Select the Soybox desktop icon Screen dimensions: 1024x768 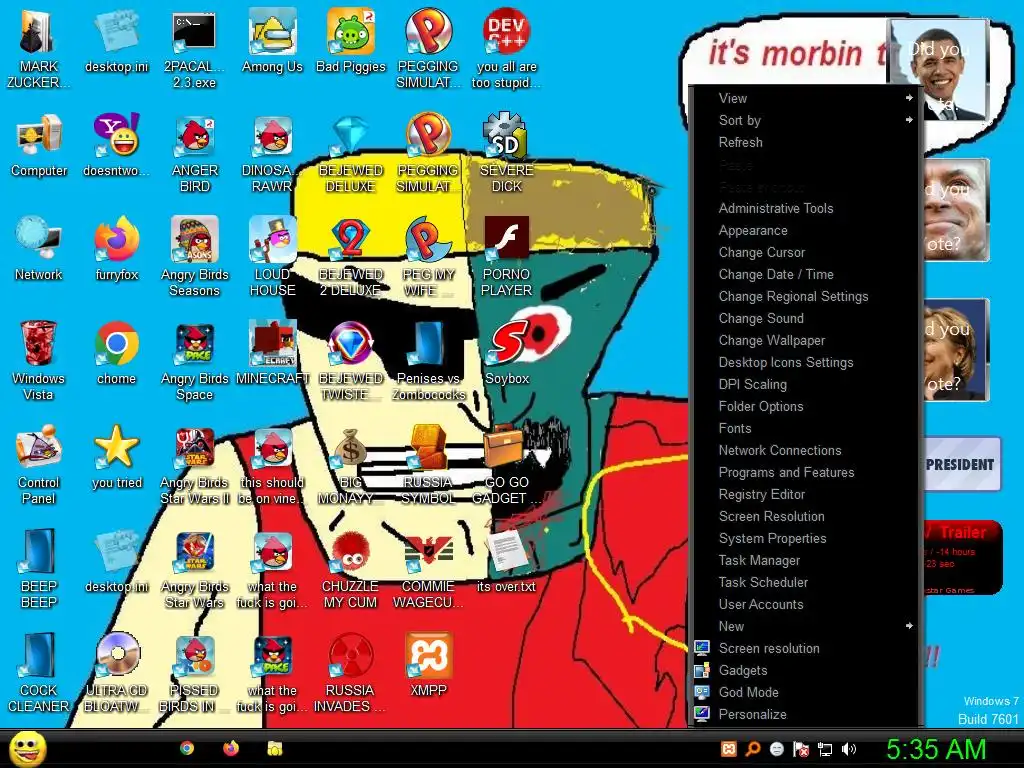pos(507,353)
